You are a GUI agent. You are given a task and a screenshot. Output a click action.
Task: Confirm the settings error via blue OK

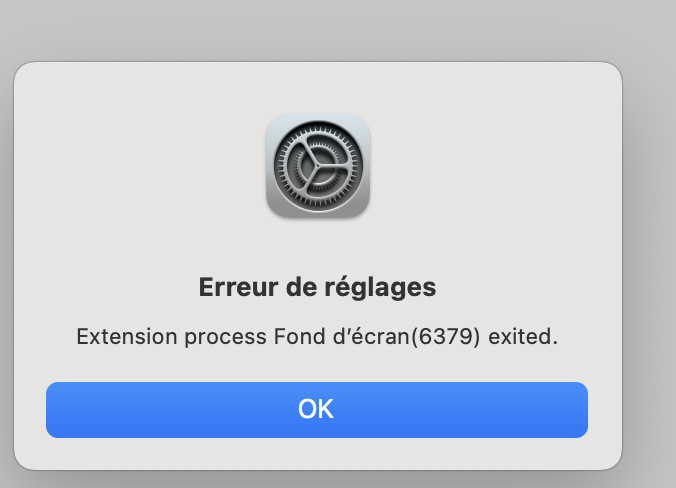click(x=317, y=410)
